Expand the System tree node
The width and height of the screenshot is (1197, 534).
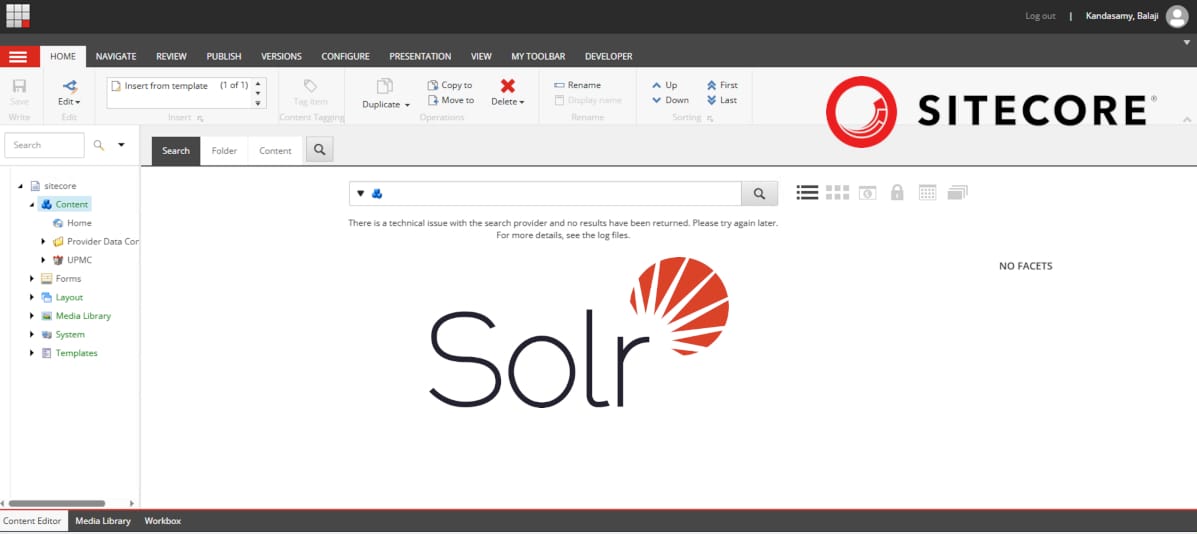click(x=32, y=335)
